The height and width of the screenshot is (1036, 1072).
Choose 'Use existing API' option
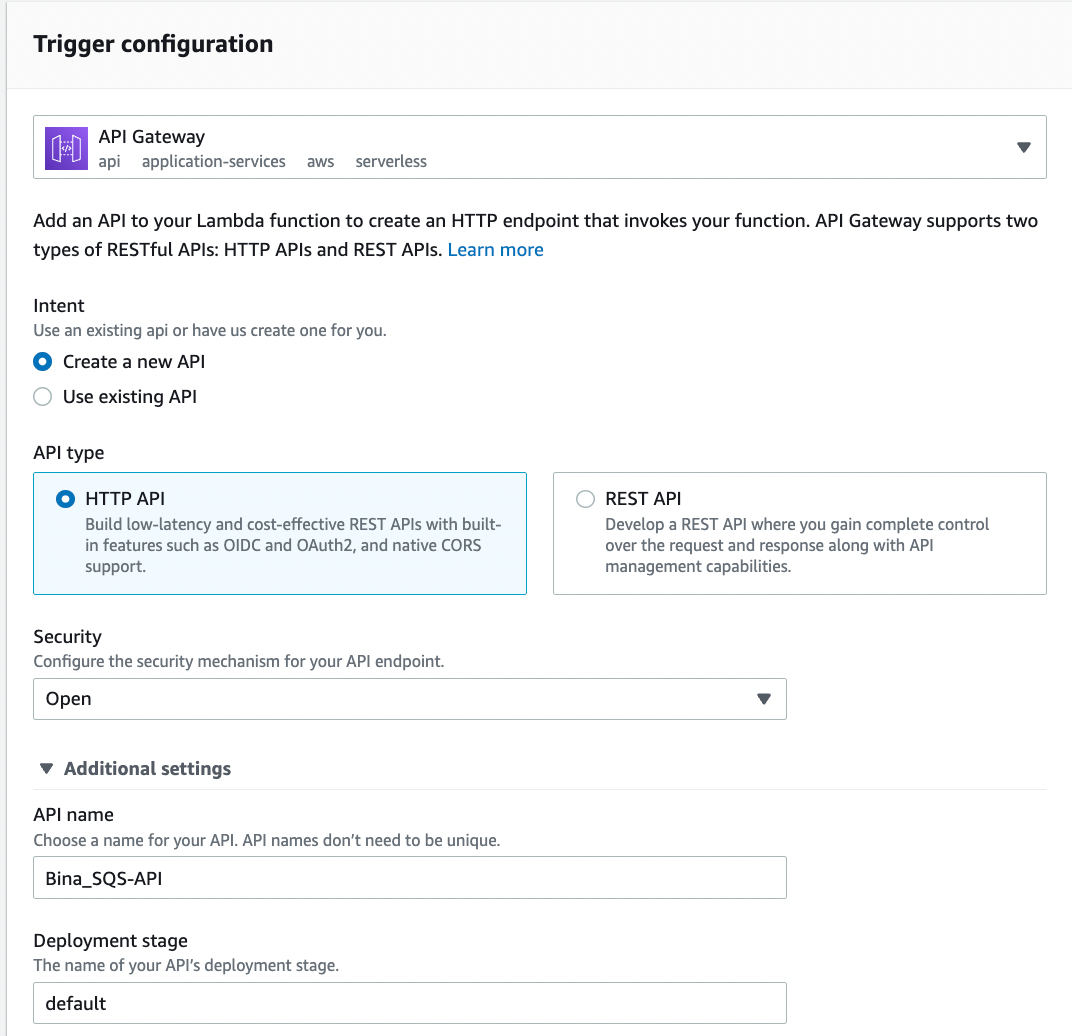(42, 397)
